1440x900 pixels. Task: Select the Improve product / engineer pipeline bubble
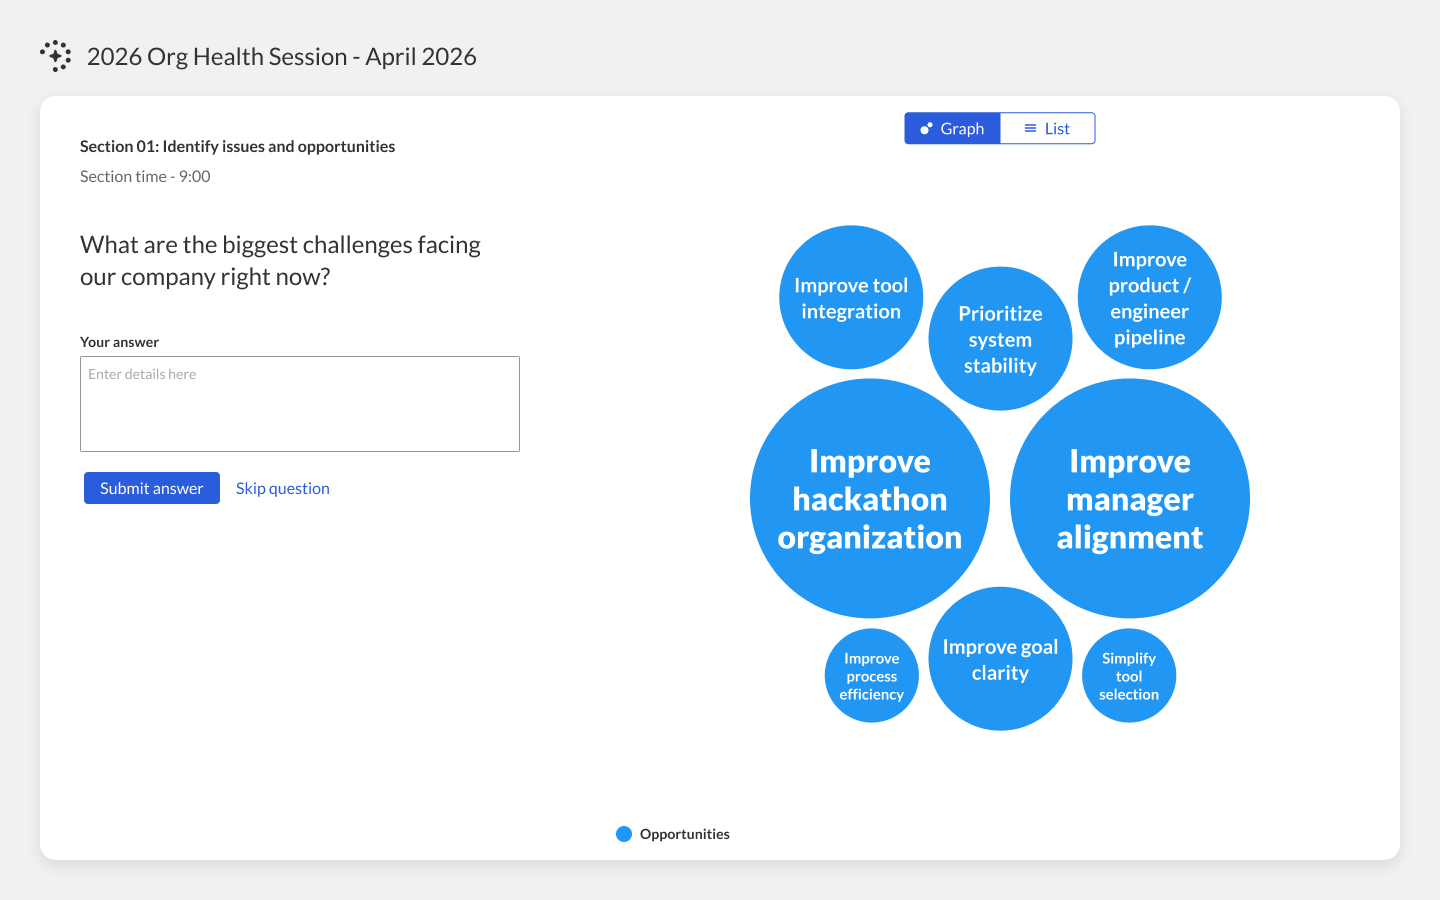point(1150,297)
